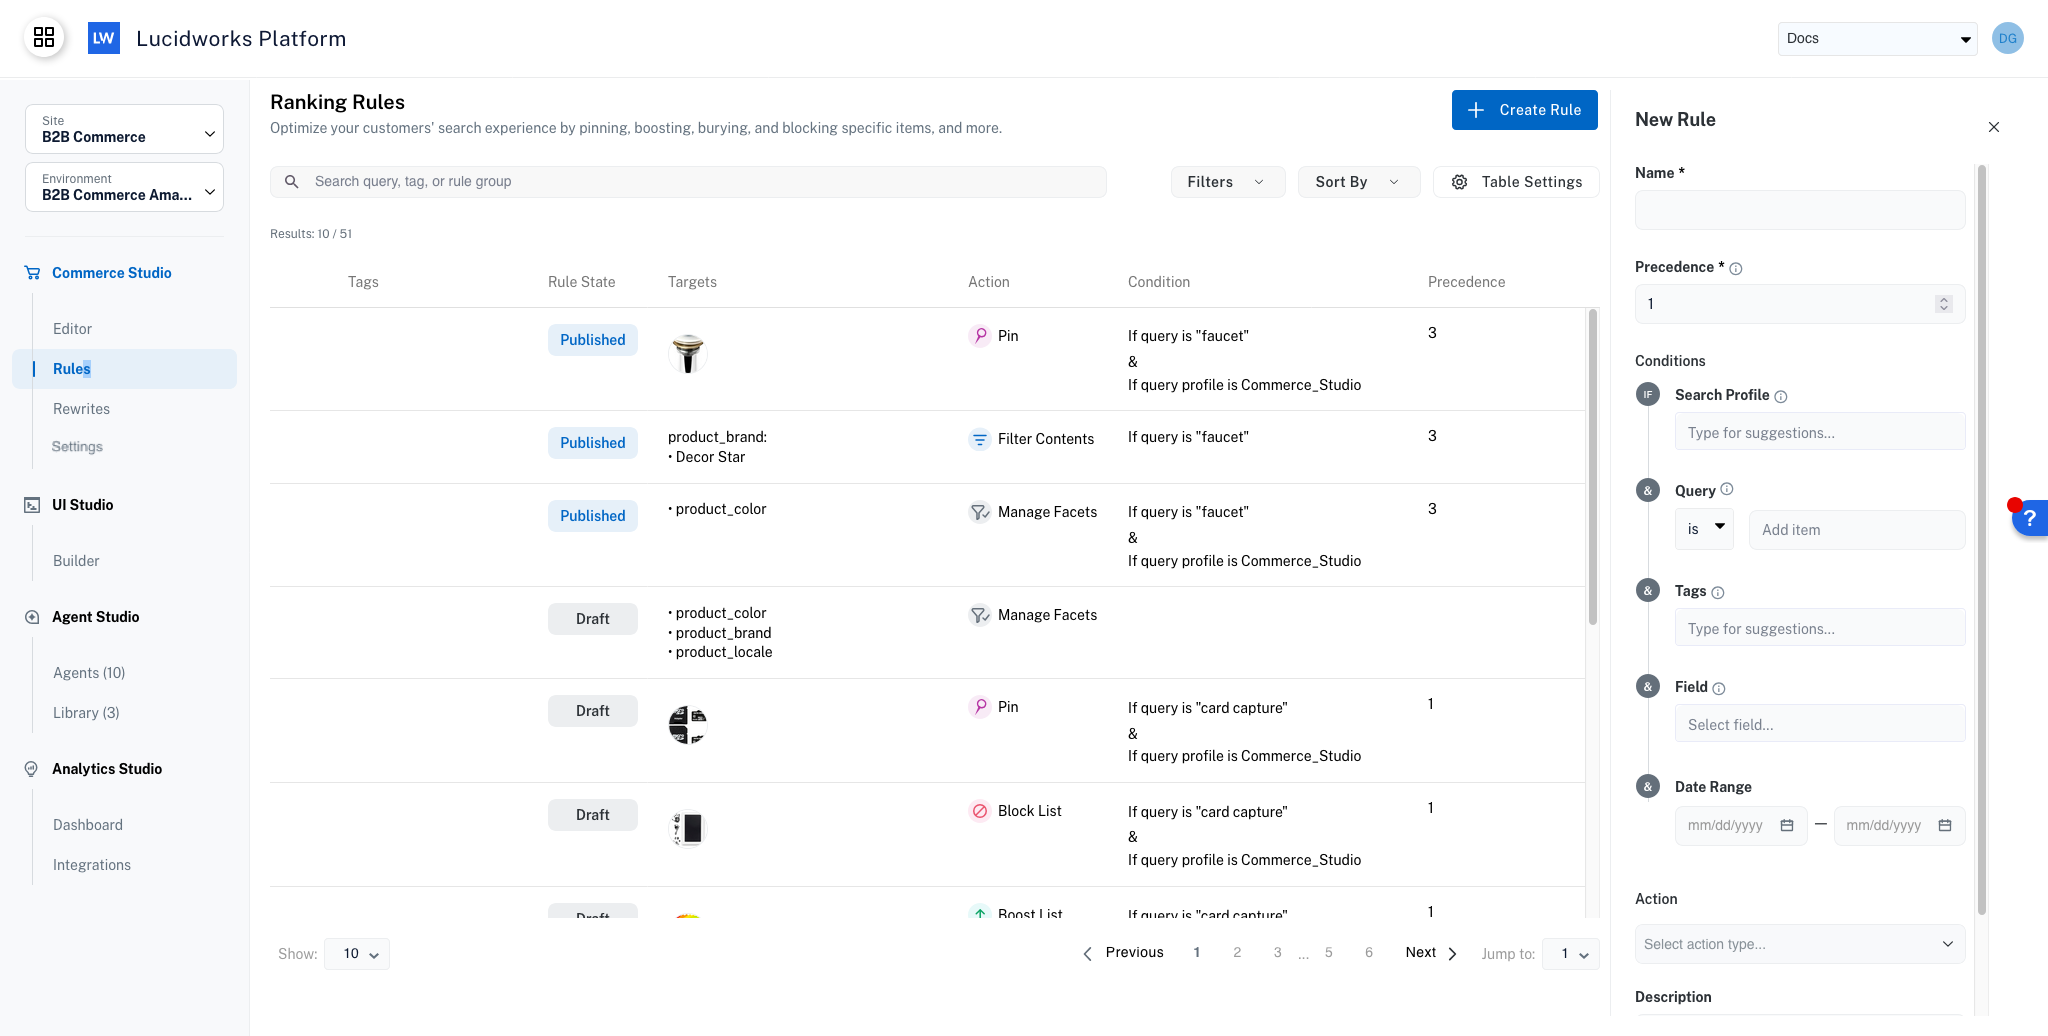
Task: Open Rewrites in the sidebar
Action: click(x=81, y=409)
